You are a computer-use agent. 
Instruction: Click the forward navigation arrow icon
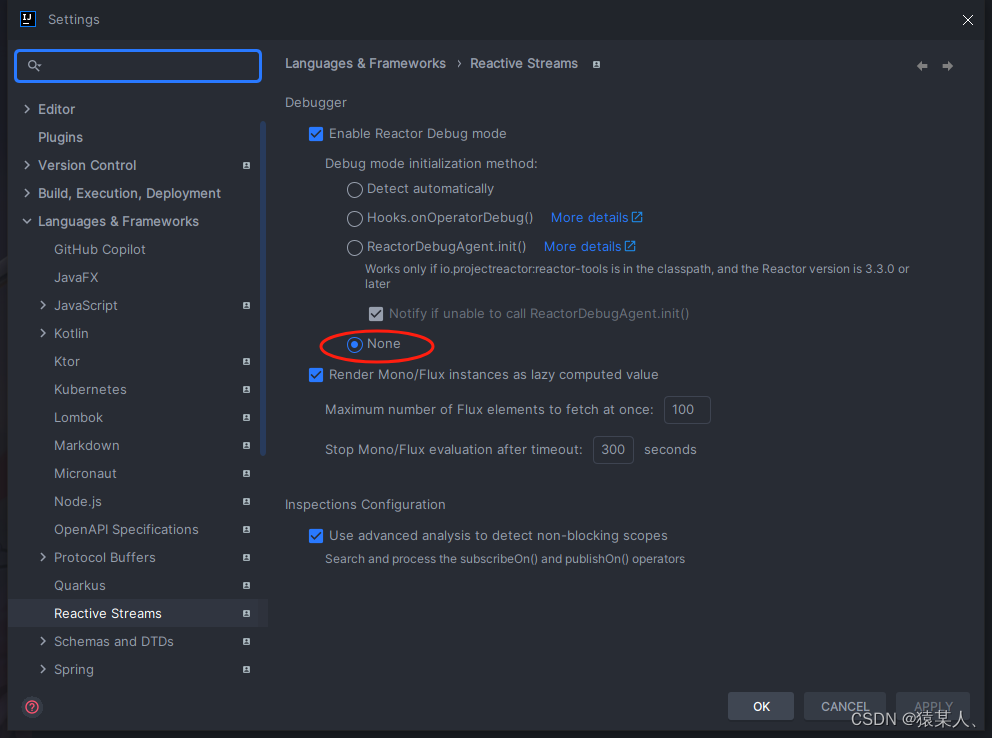(x=947, y=66)
